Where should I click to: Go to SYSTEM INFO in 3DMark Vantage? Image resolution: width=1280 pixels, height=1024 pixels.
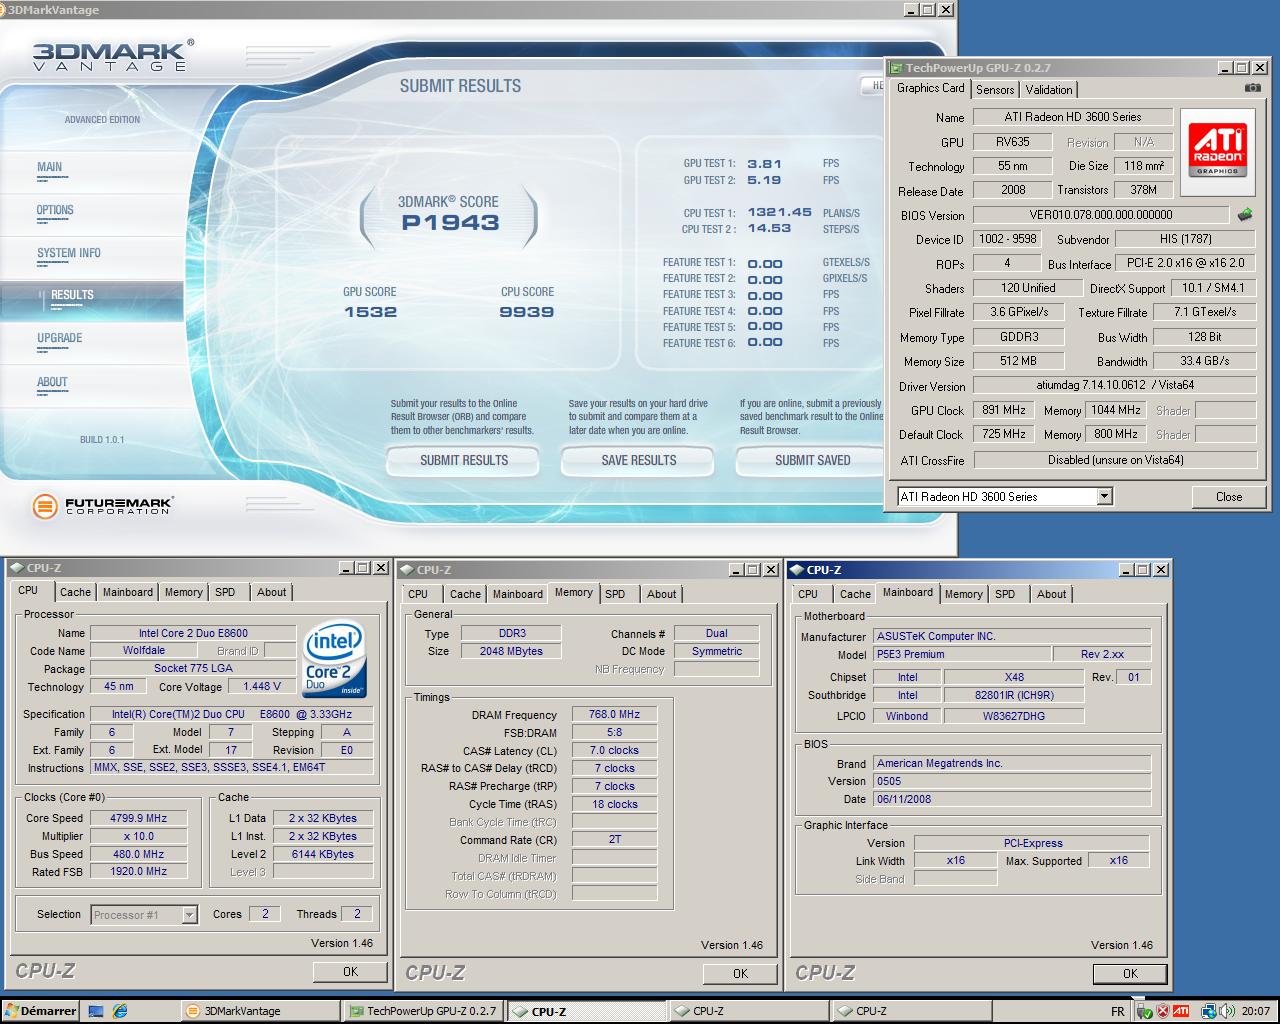69,254
